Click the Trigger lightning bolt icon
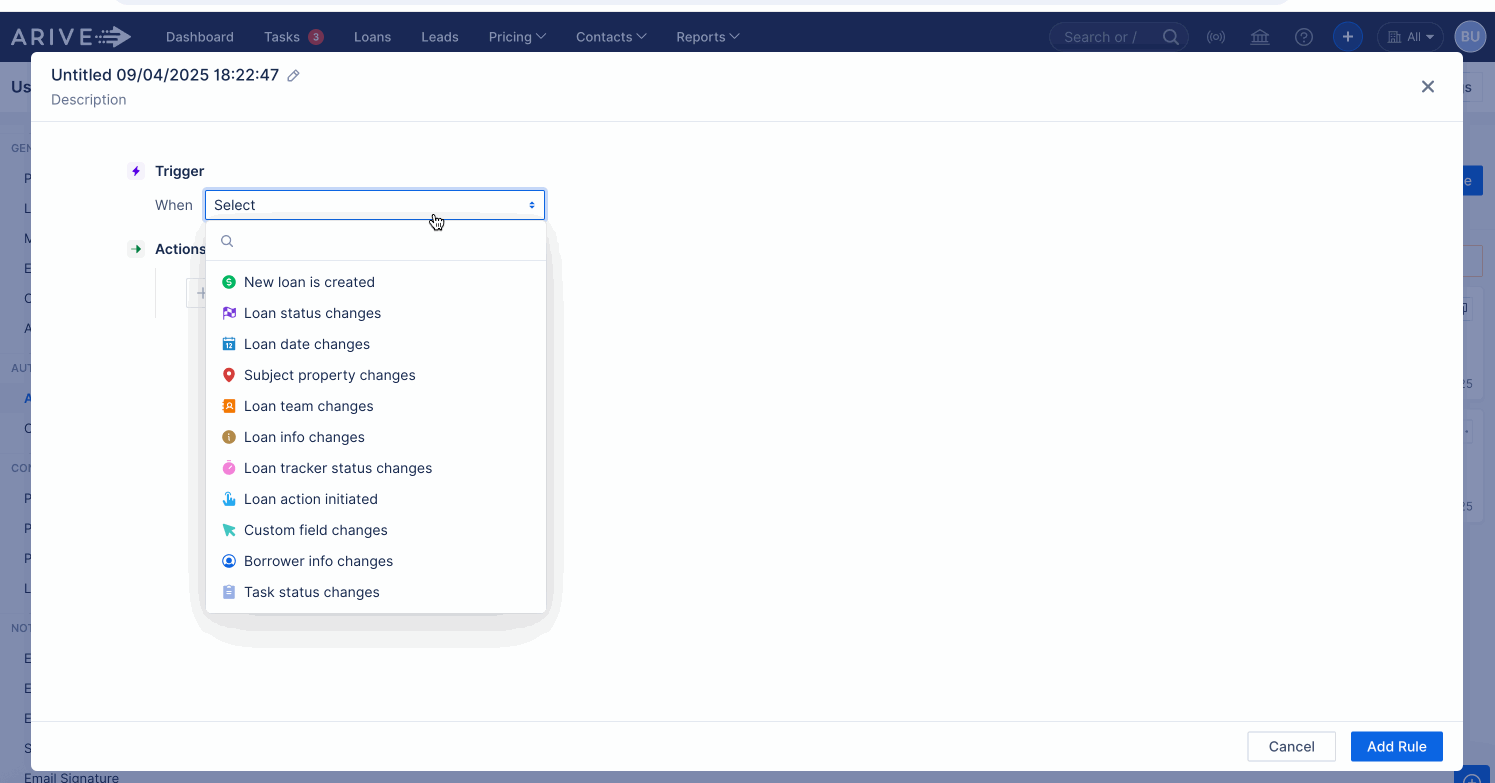The width and height of the screenshot is (1495, 783). [136, 171]
